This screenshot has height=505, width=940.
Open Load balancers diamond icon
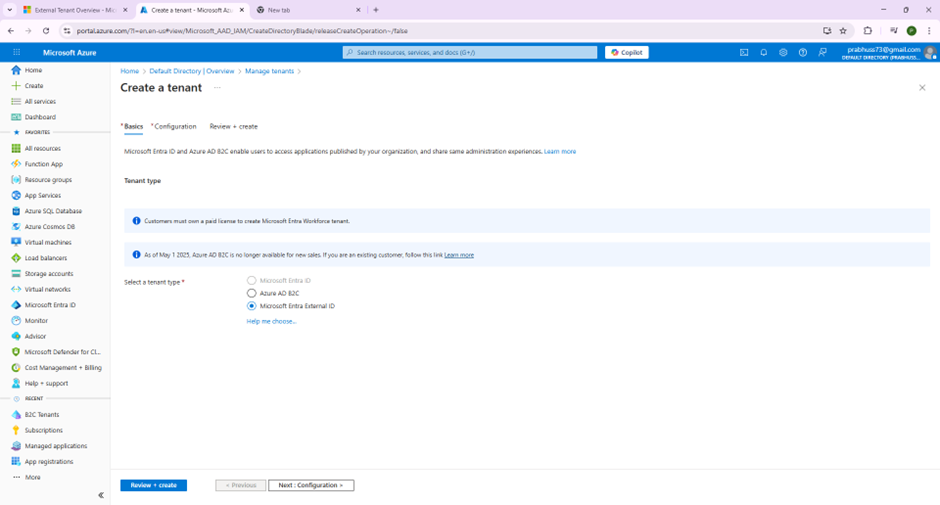16,258
